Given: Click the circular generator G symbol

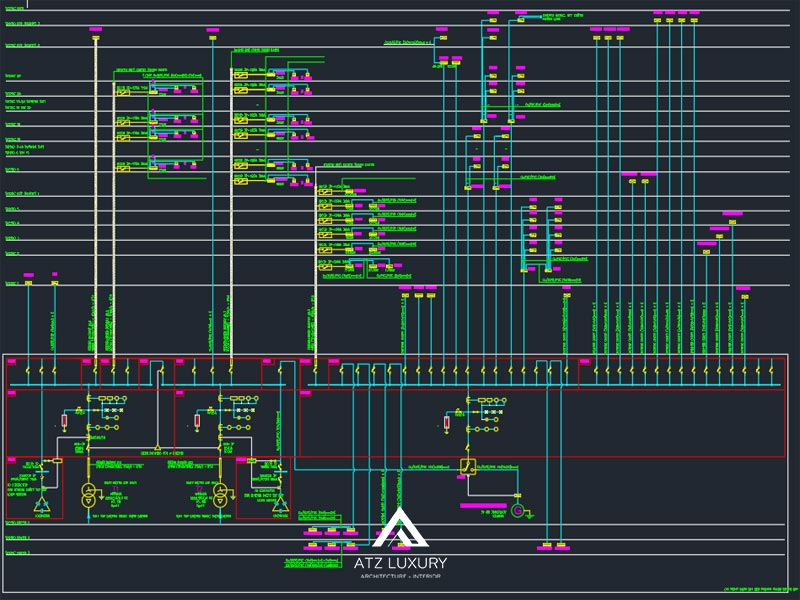Looking at the screenshot, I should (x=518, y=511).
